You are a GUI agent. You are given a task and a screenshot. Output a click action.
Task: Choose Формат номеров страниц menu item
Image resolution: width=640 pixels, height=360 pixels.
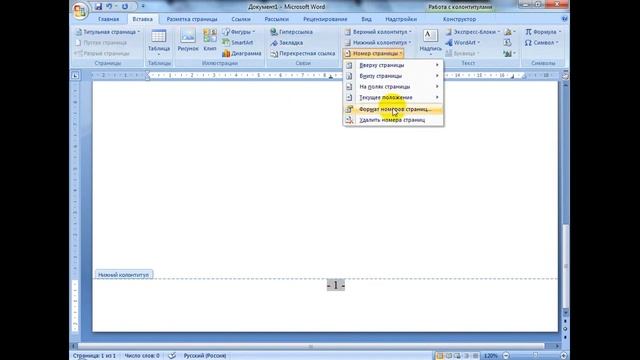pyautogui.click(x=393, y=109)
